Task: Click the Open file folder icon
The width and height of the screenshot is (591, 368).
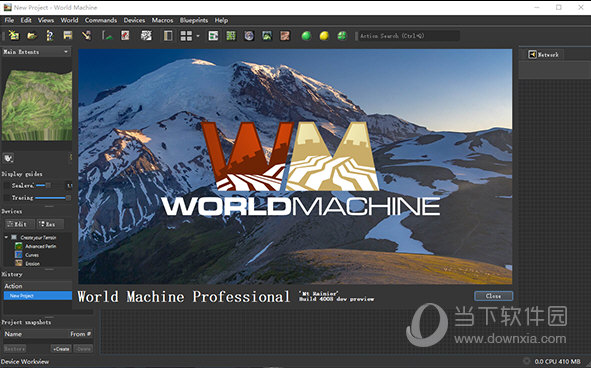Action: 32,35
